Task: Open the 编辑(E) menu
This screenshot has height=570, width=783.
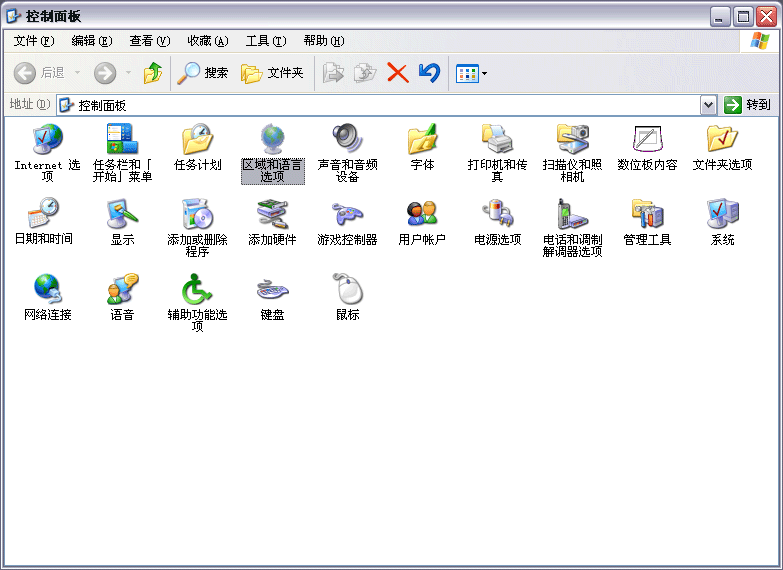Action: 91,41
